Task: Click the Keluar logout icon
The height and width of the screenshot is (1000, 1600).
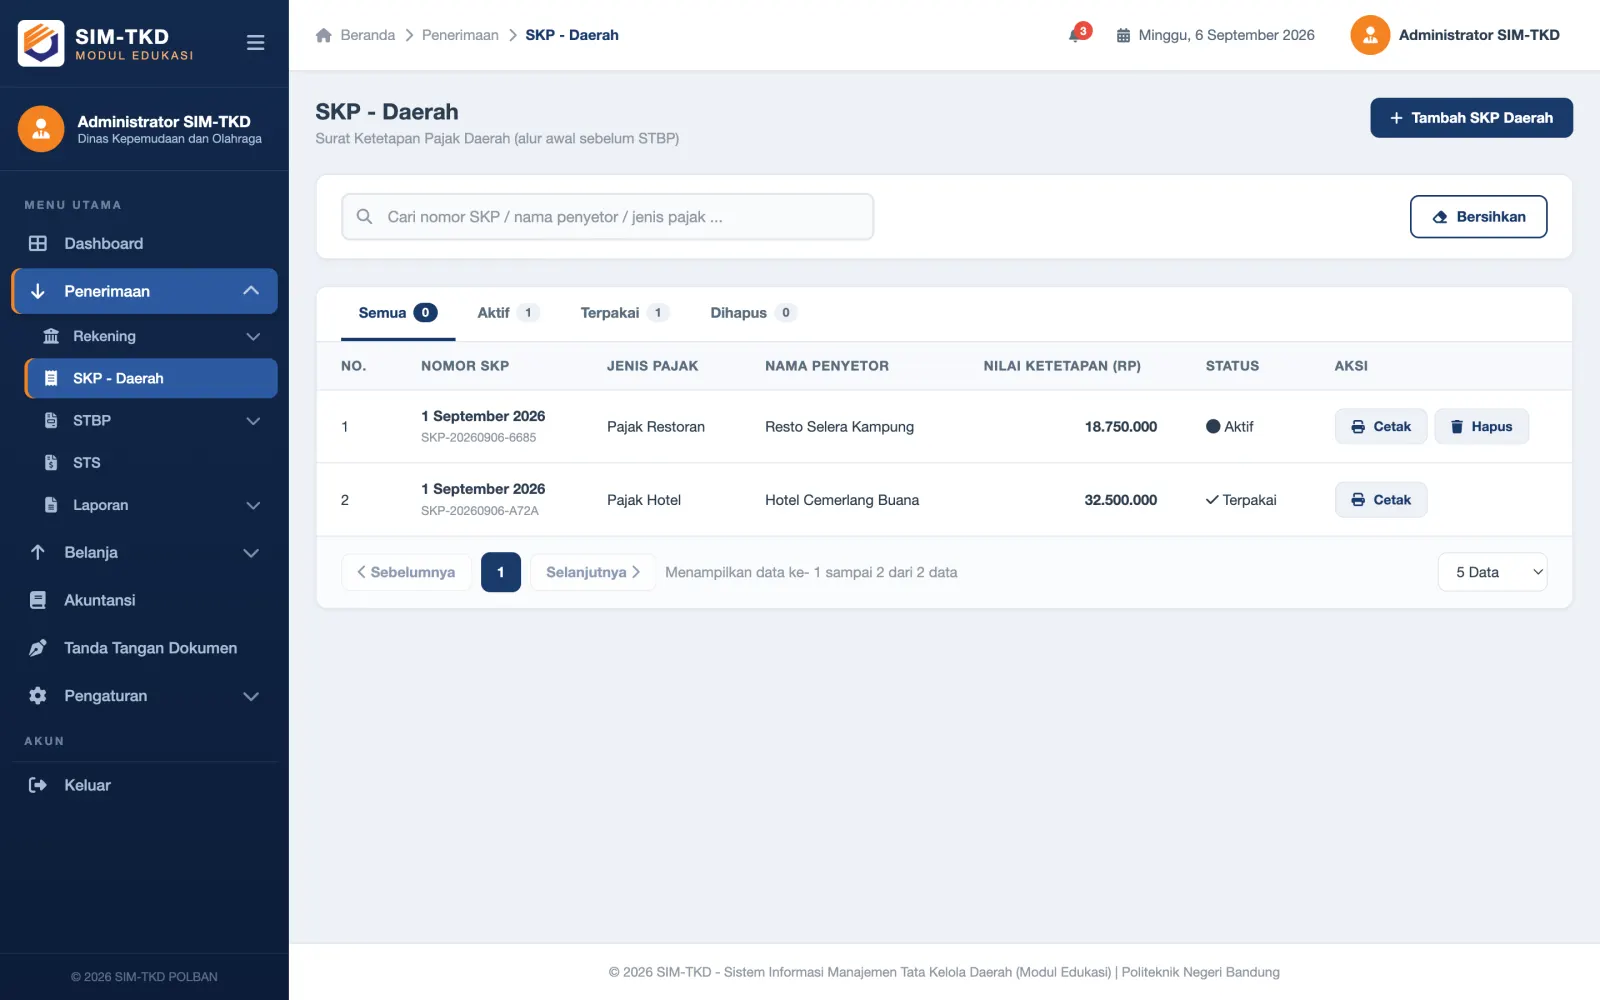Action: point(38,785)
